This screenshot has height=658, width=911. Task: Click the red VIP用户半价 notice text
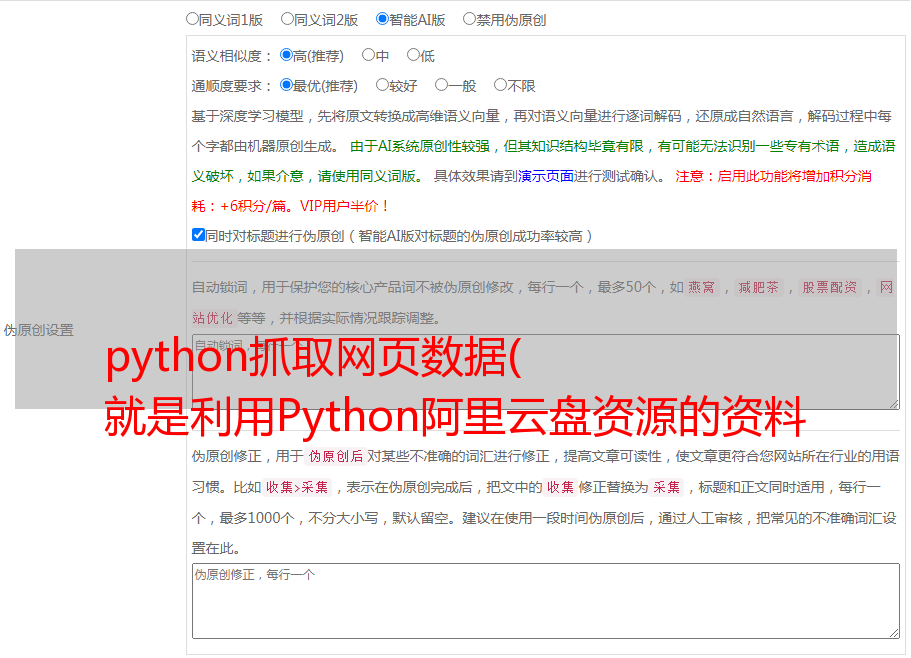(x=343, y=206)
